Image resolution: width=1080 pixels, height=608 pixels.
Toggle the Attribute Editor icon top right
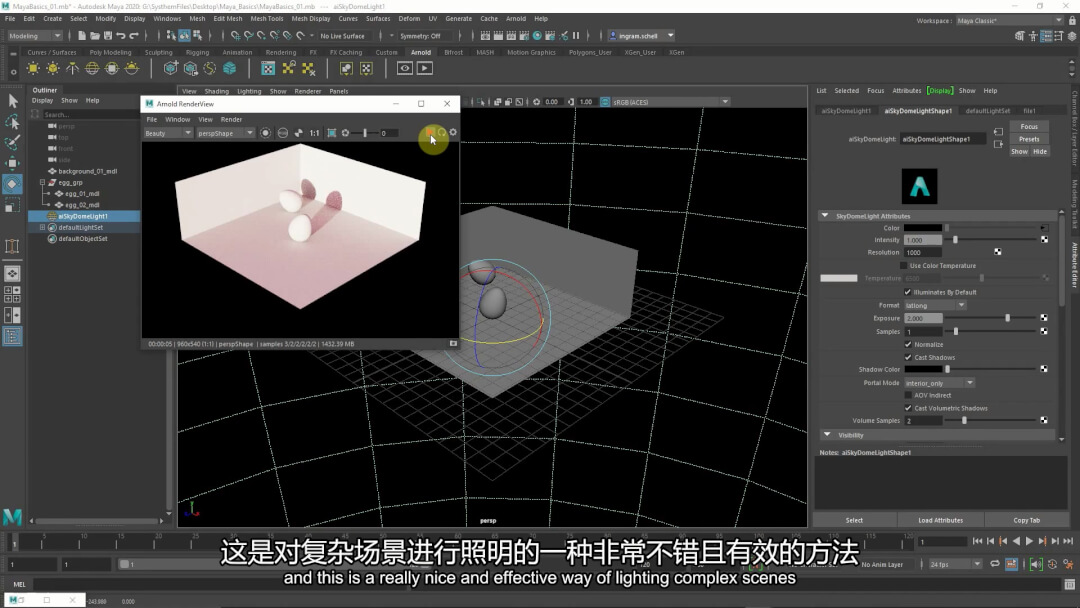coord(1046,36)
